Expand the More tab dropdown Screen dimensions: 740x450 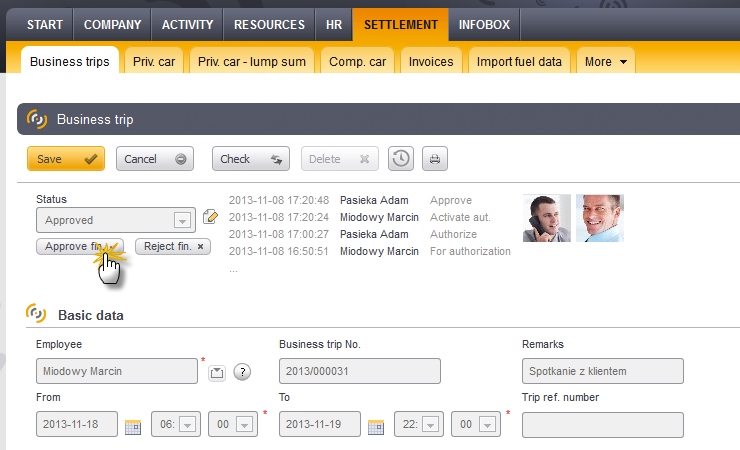pos(605,62)
